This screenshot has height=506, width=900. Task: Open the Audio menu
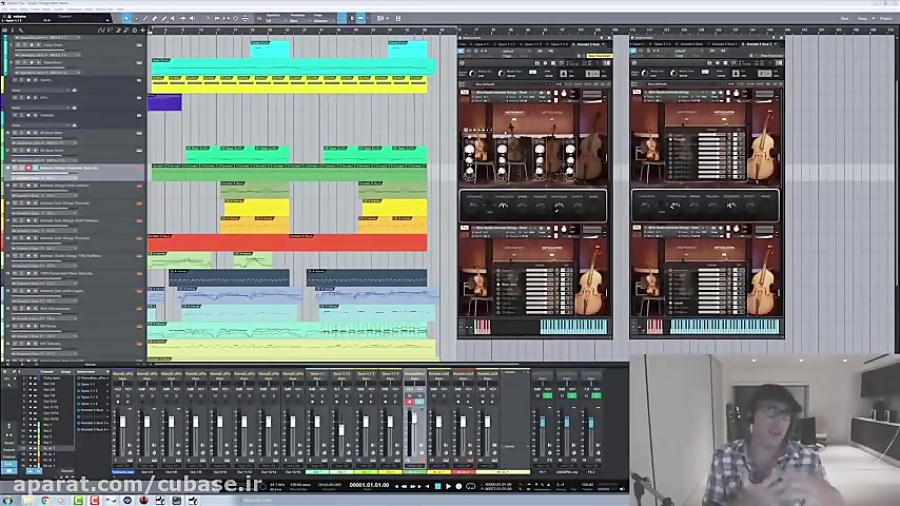click(x=61, y=9)
